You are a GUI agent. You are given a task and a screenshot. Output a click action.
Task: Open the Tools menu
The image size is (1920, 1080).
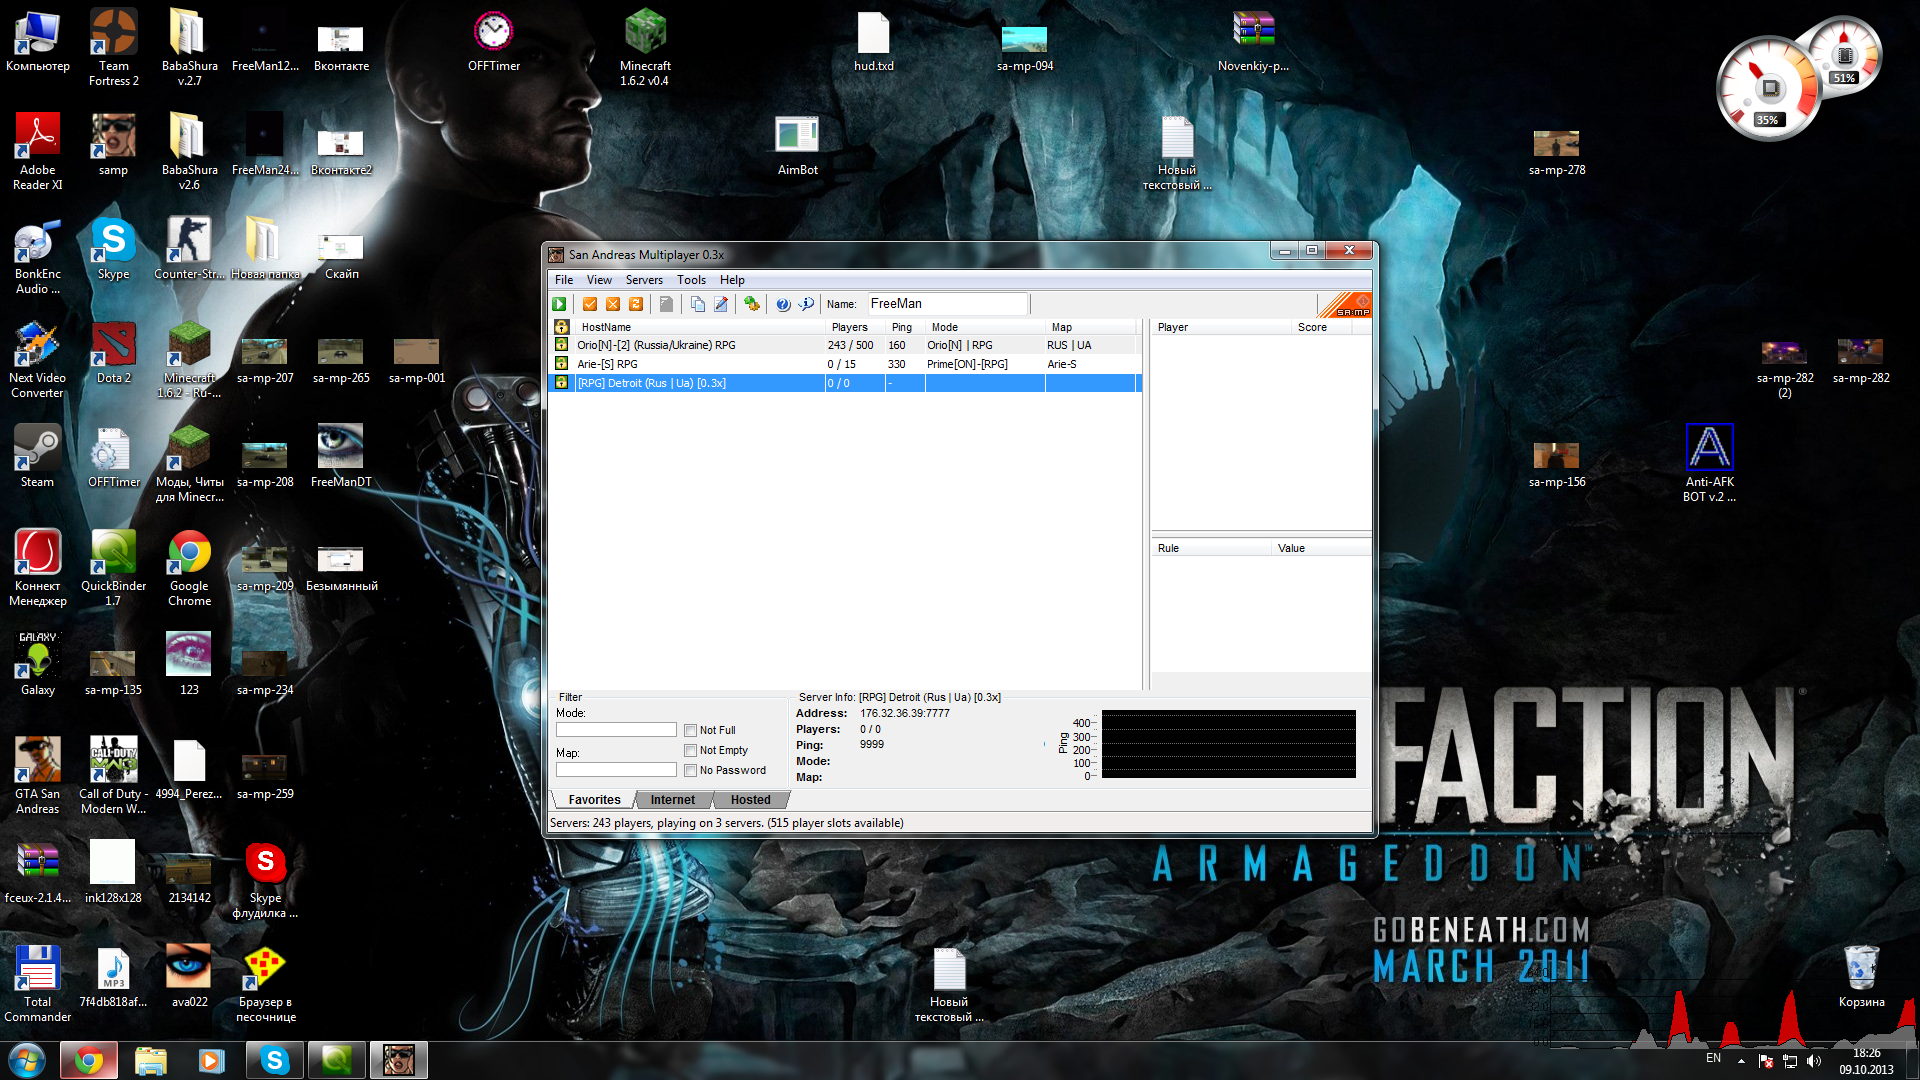(691, 280)
